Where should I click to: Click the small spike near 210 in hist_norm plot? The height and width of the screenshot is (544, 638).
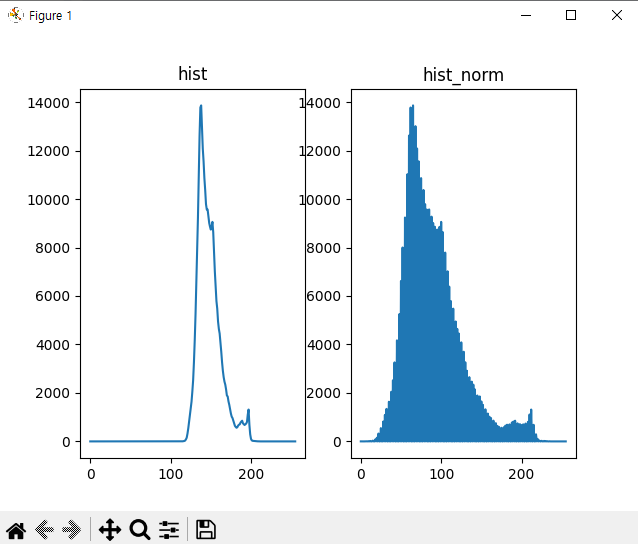tap(531, 411)
